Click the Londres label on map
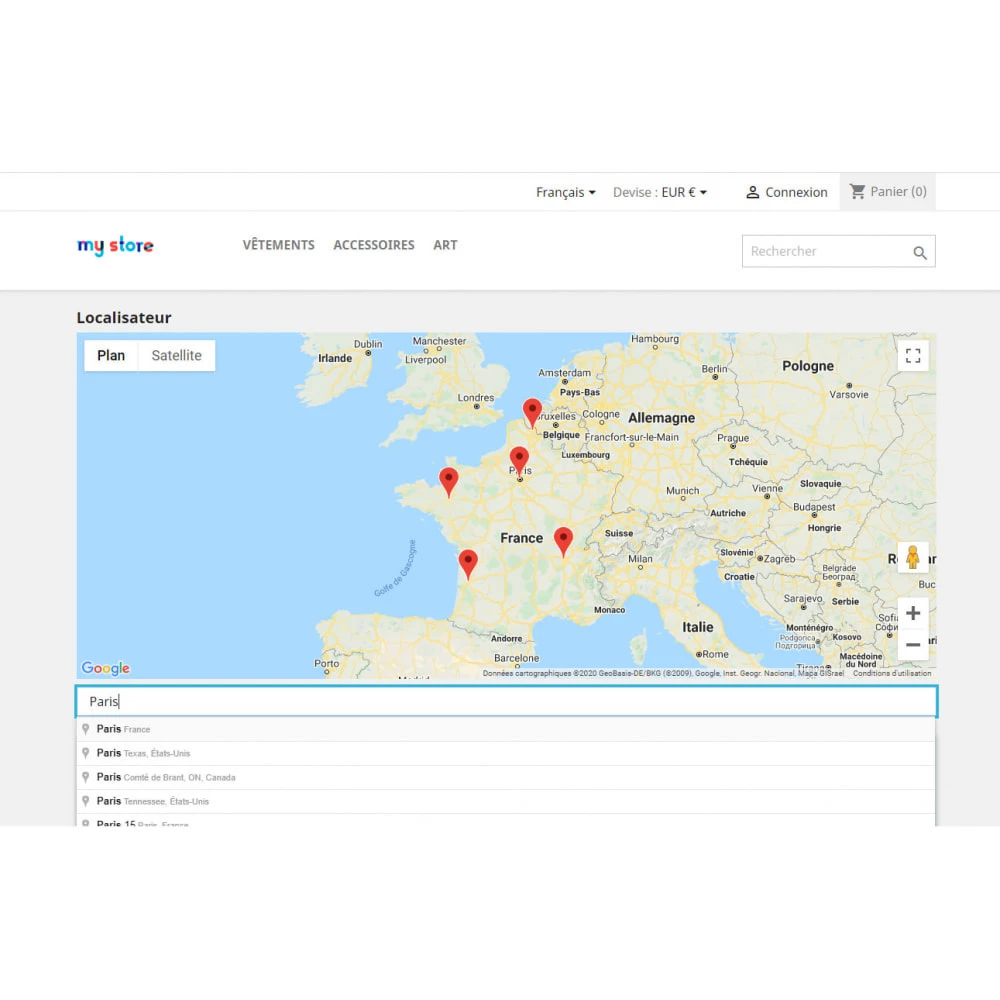The height and width of the screenshot is (1000, 1000). [476, 397]
